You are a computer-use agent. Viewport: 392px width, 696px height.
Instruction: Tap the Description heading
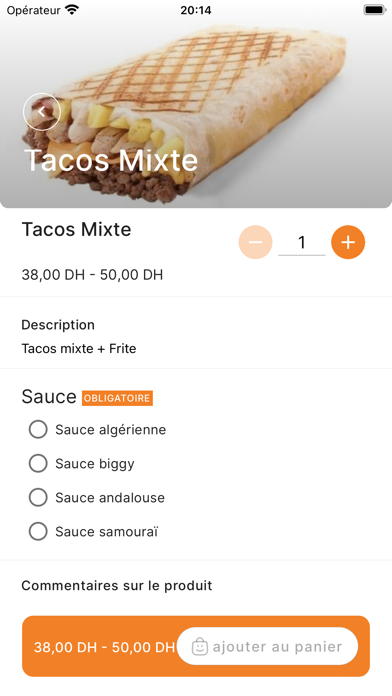58,325
